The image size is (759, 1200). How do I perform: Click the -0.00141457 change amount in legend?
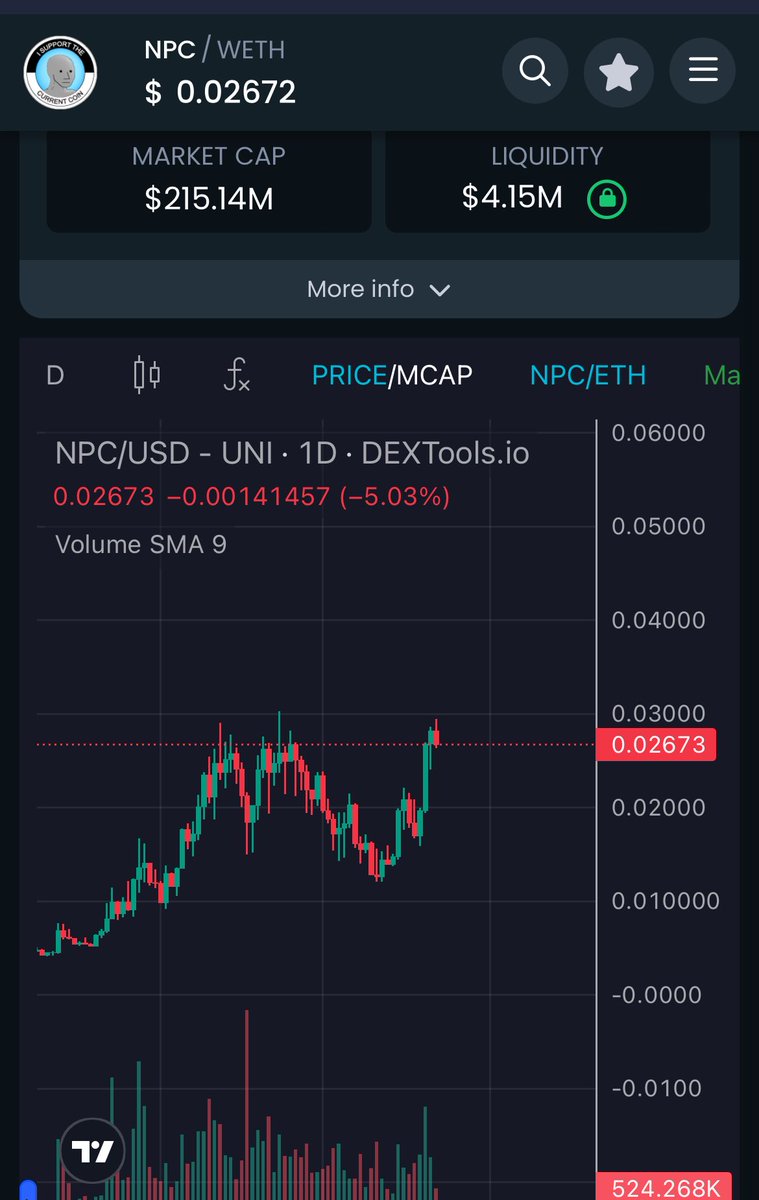pyautogui.click(x=248, y=496)
